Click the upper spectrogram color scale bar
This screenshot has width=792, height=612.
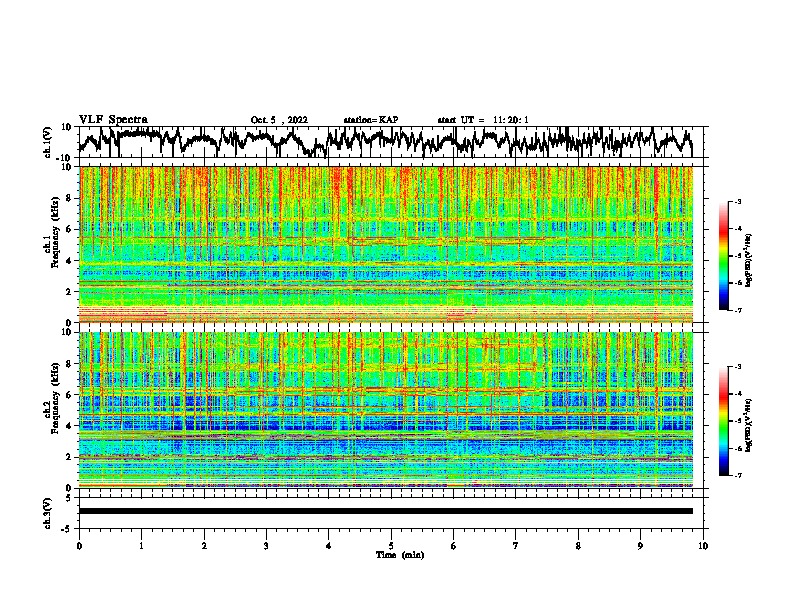(x=723, y=255)
